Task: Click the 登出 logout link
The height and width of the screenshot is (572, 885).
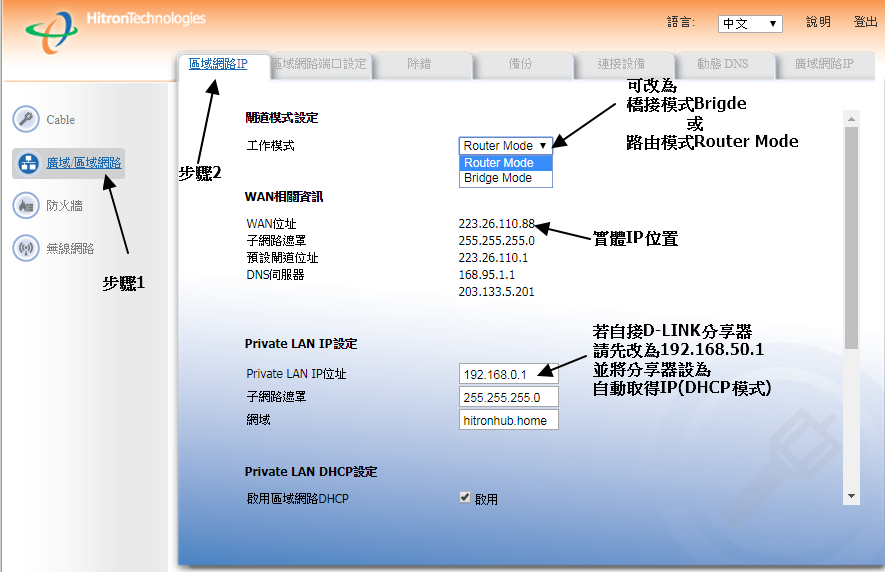Action: (x=865, y=22)
